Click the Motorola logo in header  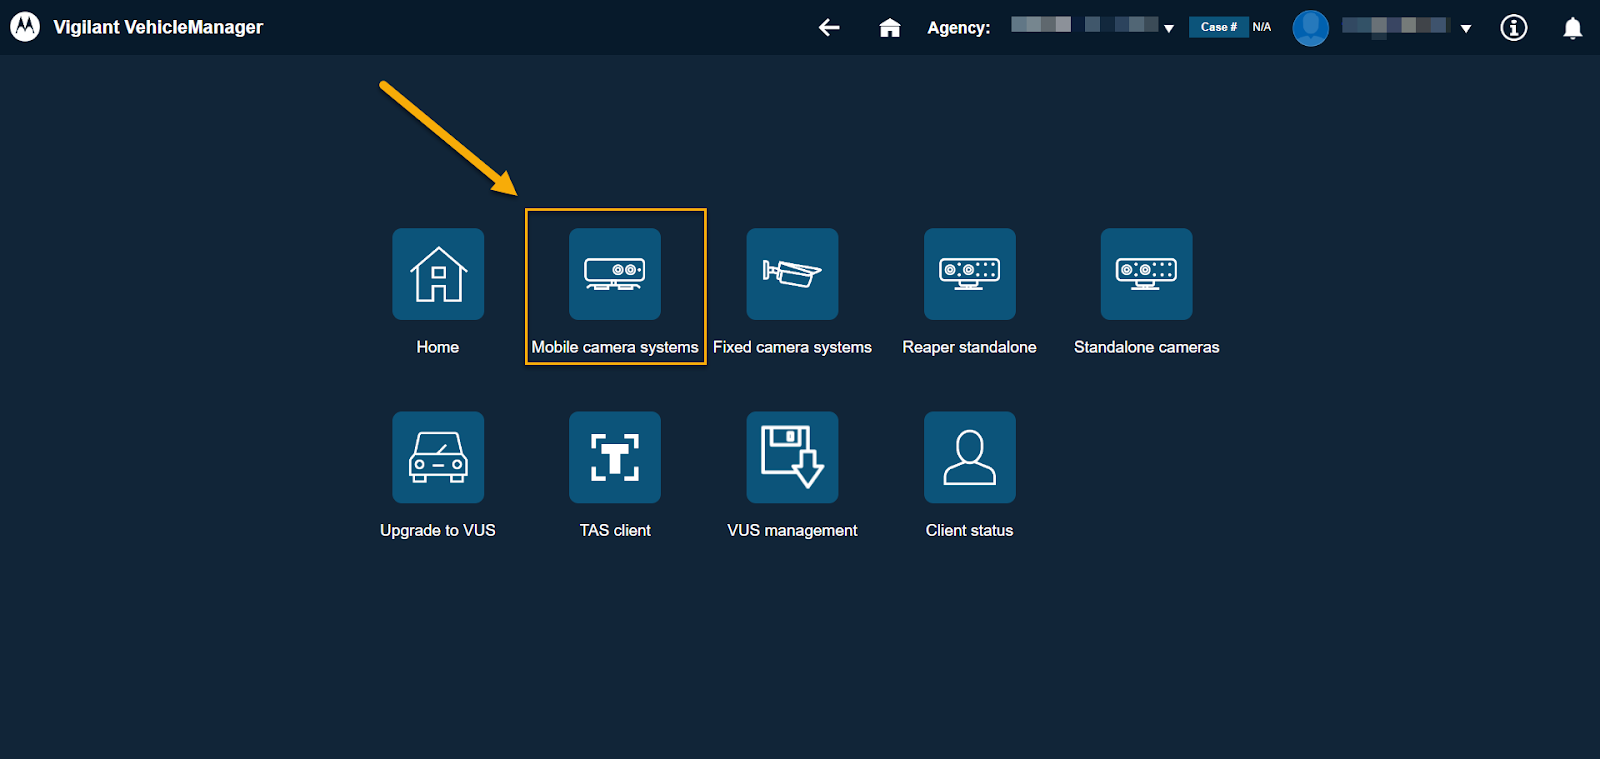pyautogui.click(x=25, y=27)
